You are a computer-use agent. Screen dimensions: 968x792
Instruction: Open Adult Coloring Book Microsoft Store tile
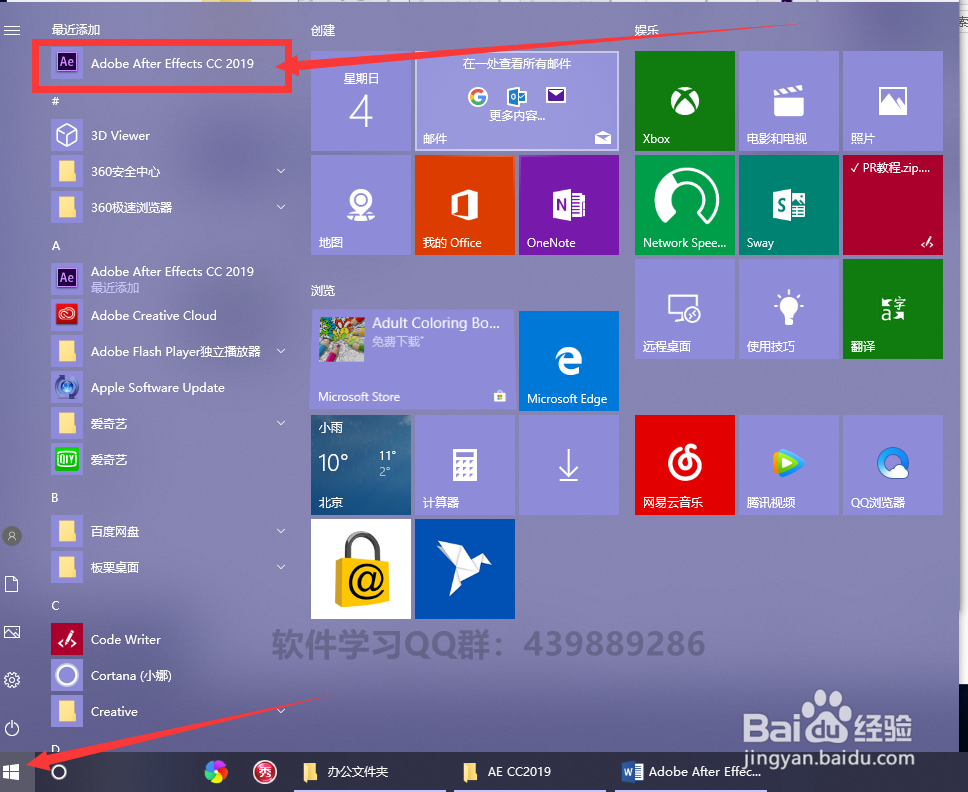[x=412, y=361]
